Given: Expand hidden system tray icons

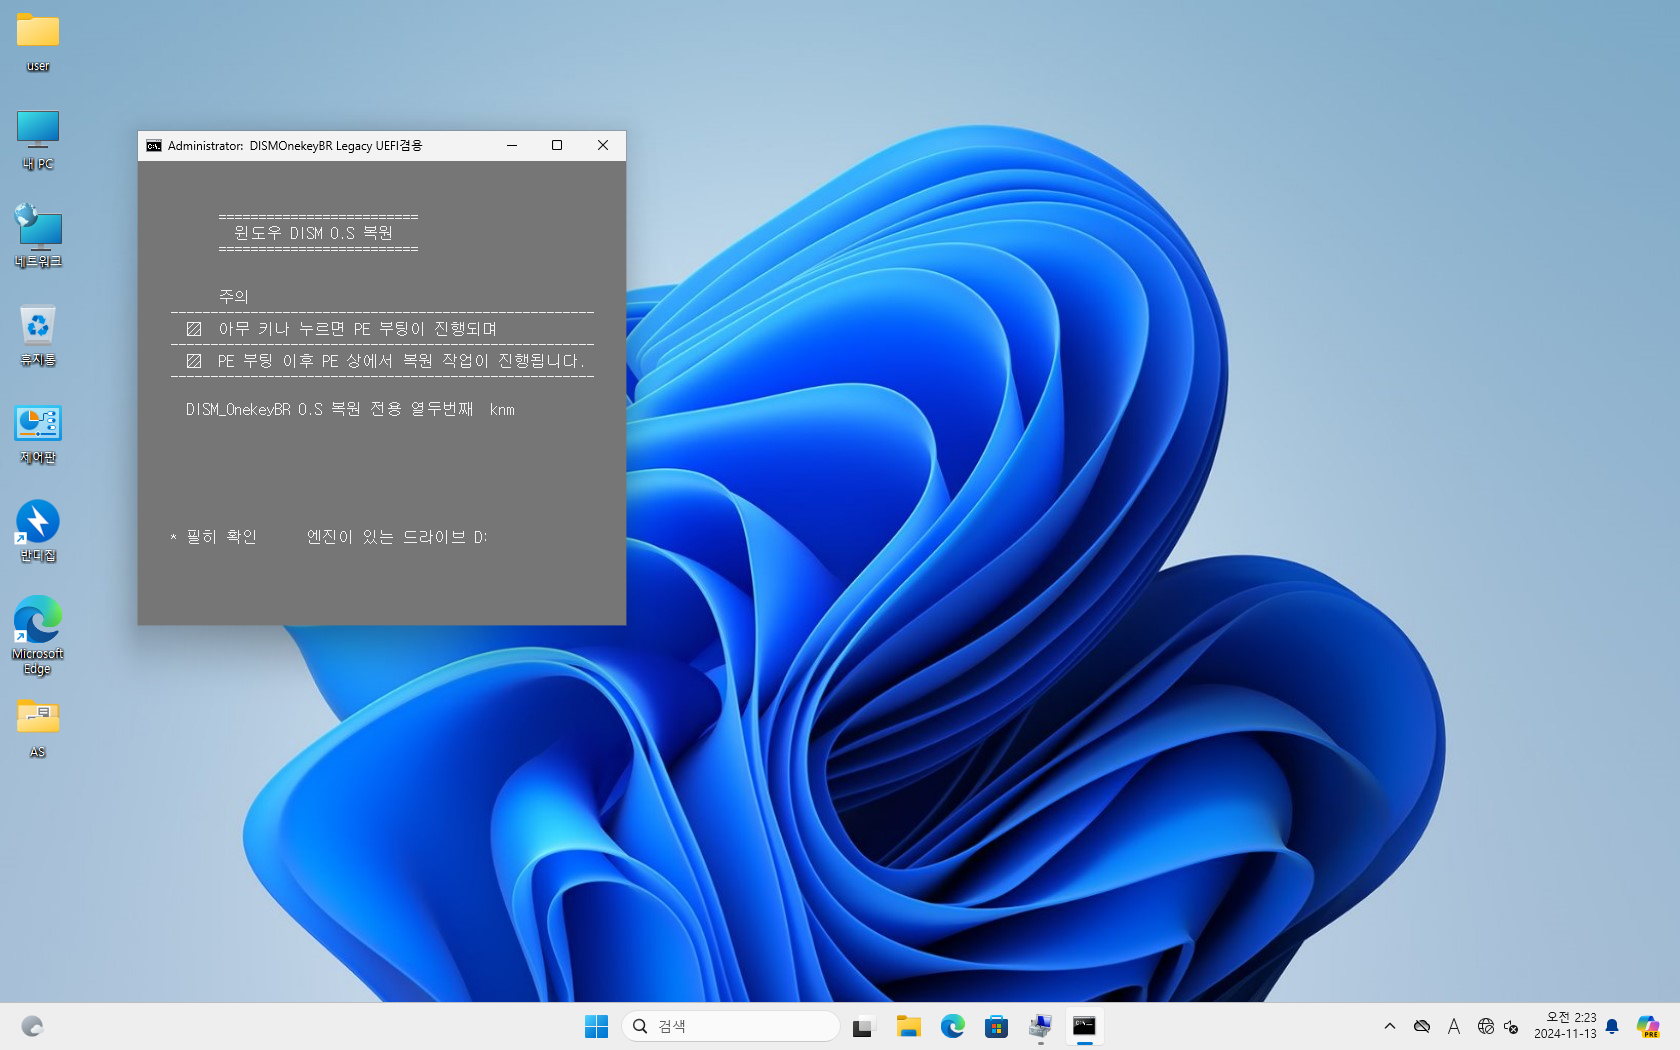Looking at the screenshot, I should [1390, 1026].
